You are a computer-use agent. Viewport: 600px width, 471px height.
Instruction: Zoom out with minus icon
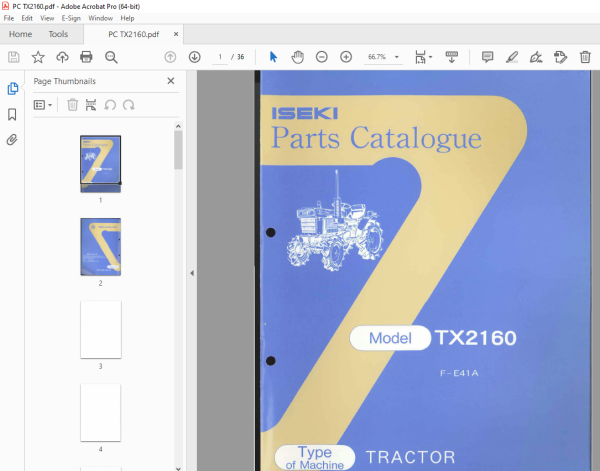point(321,57)
